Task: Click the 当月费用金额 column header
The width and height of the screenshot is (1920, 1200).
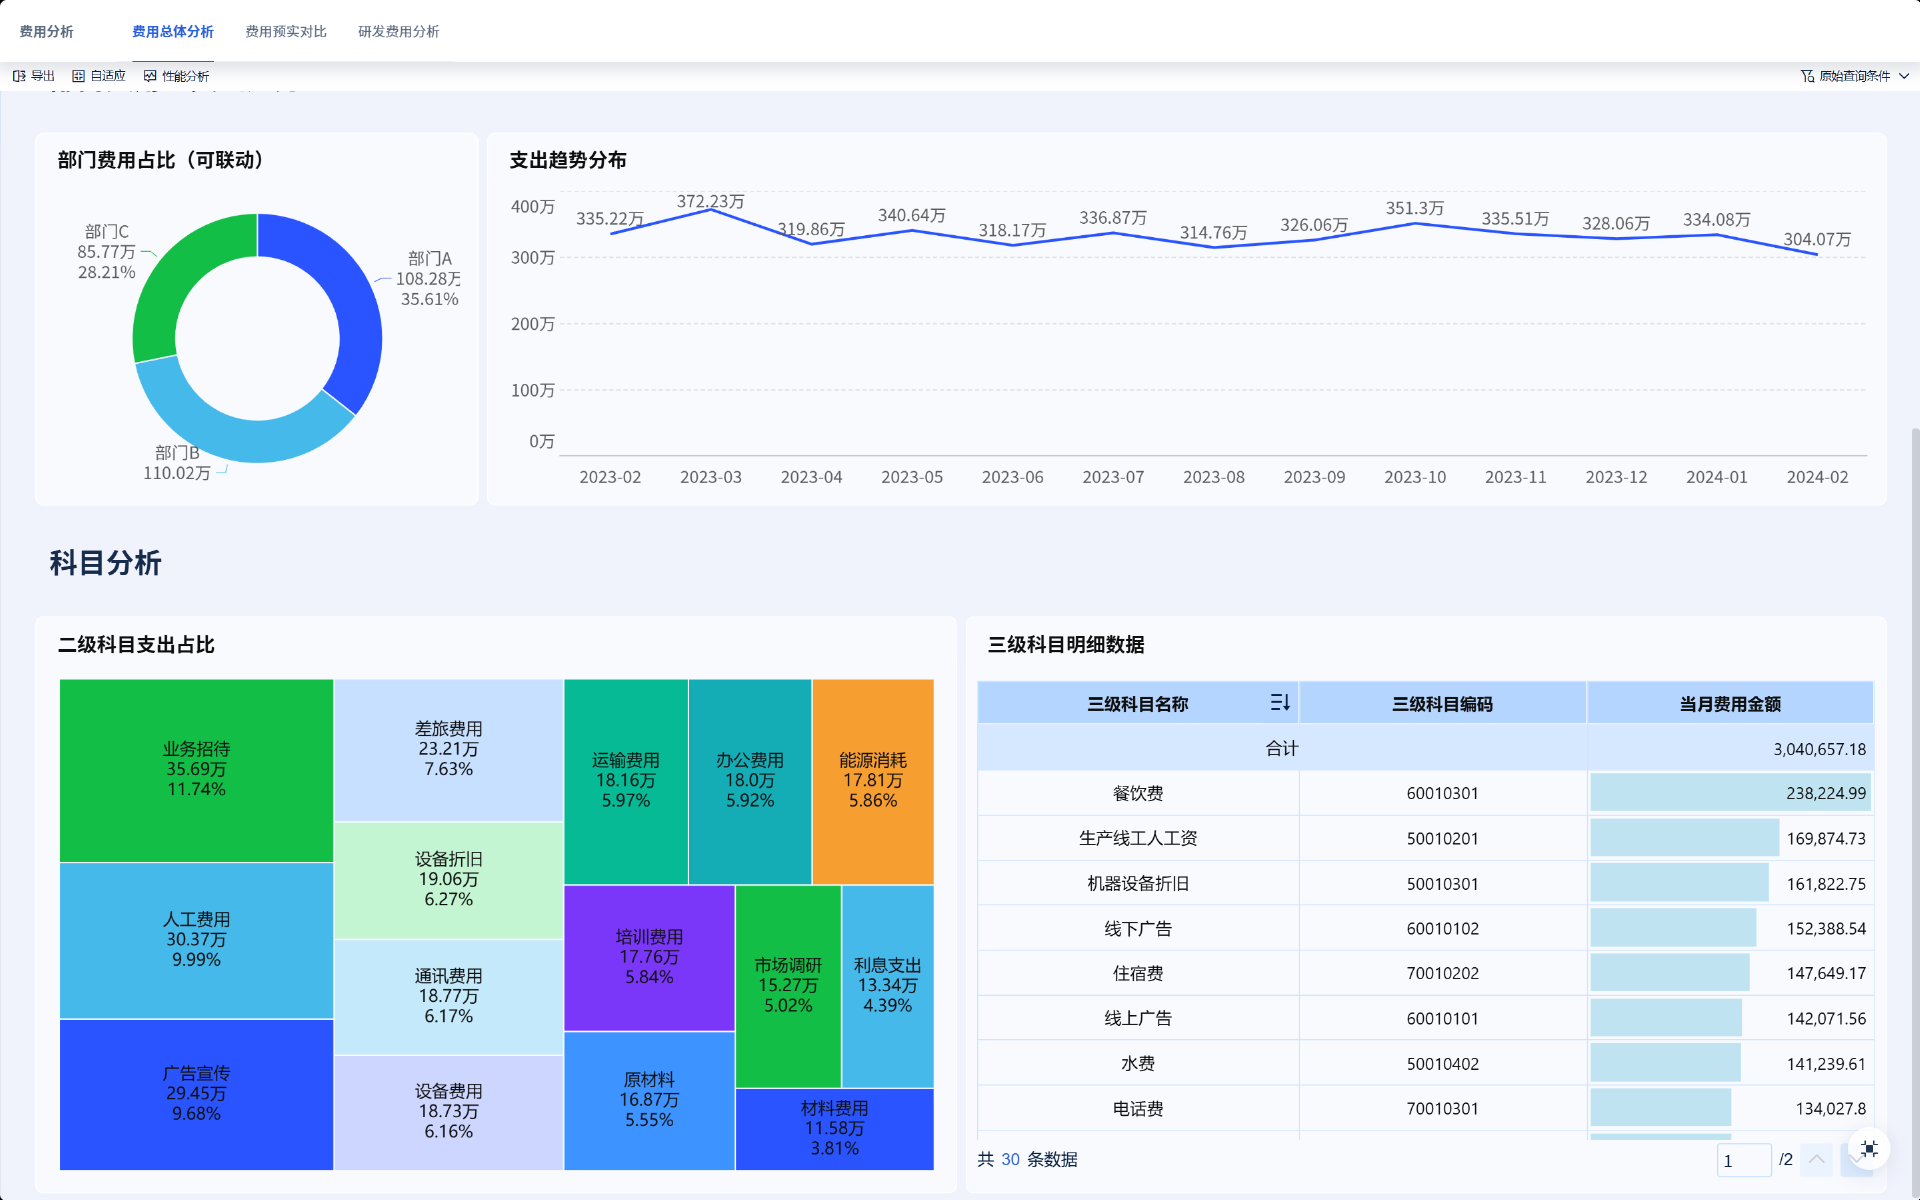Action: (x=1729, y=704)
